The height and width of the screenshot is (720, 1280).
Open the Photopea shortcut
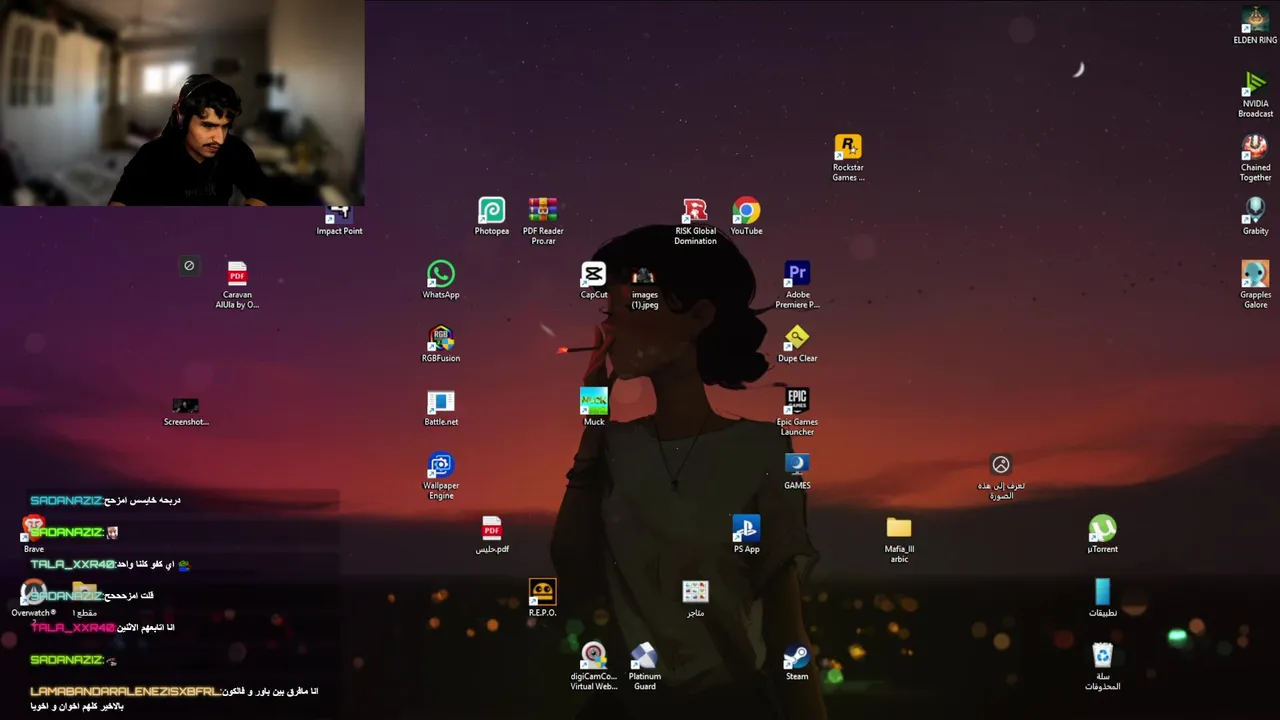pos(491,217)
